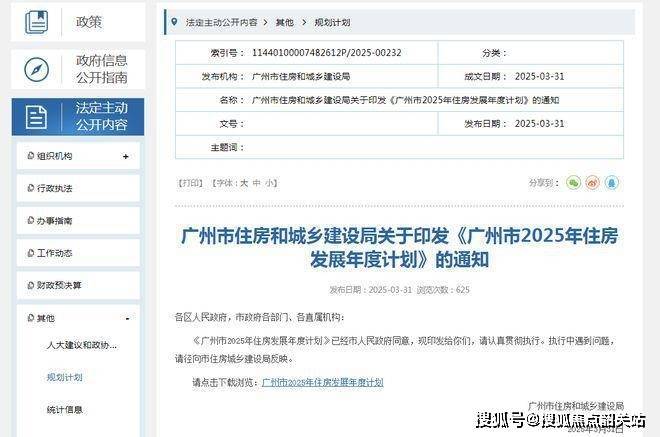
Task: Click index number 11440100007482612P/2025-00232
Action: tap(327, 53)
